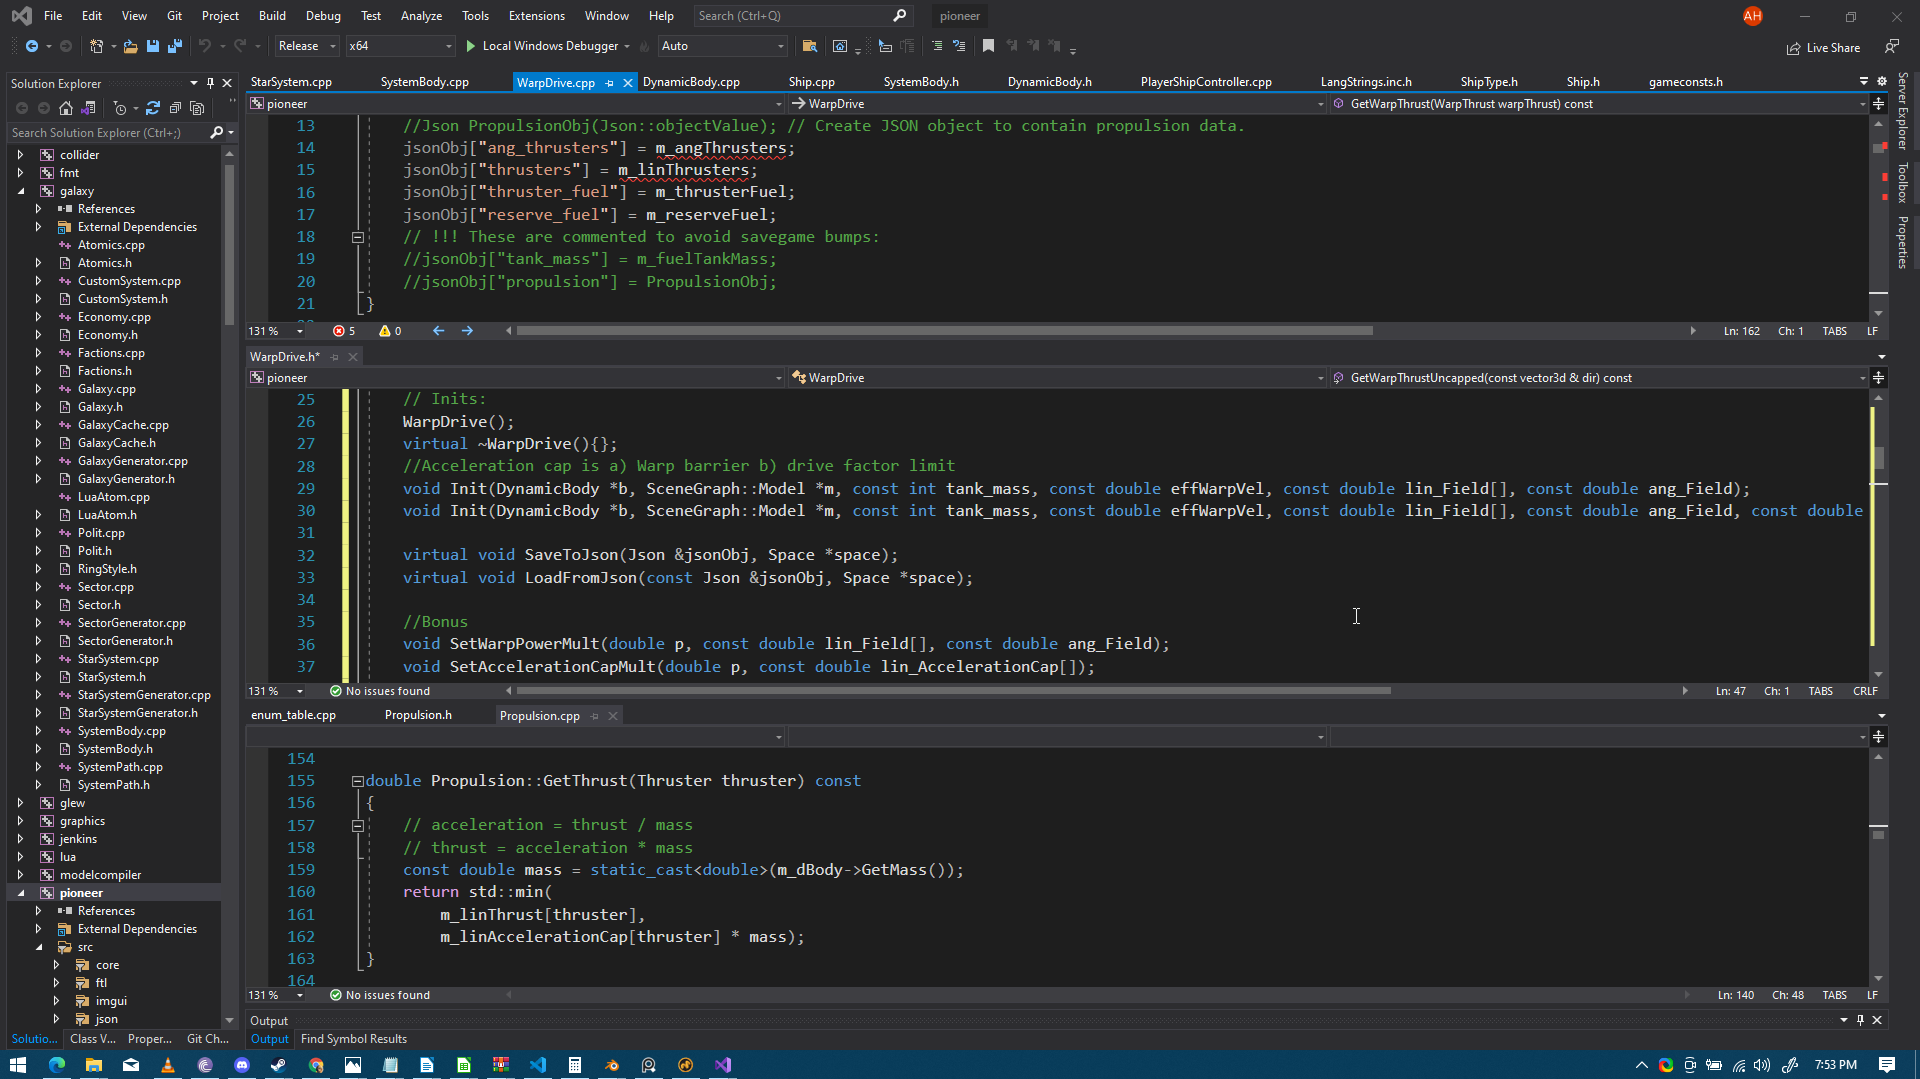Switch views icon in Solution Explorer toolbar
Screen dimensions: 1920x1079
pos(88,108)
